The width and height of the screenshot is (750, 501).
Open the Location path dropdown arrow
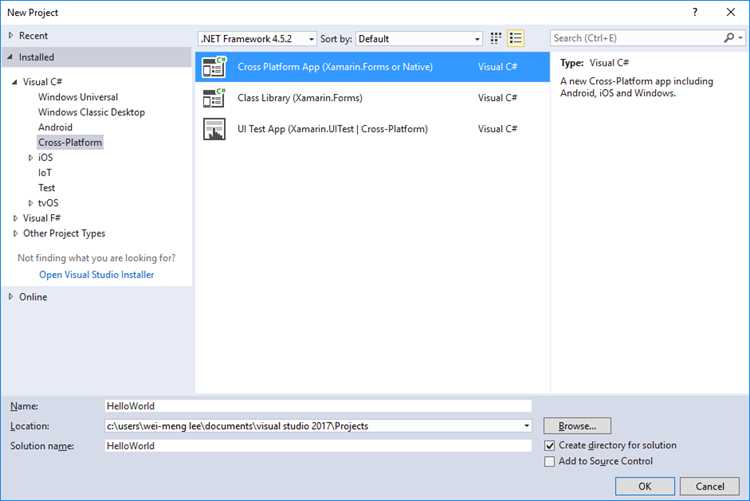point(526,426)
